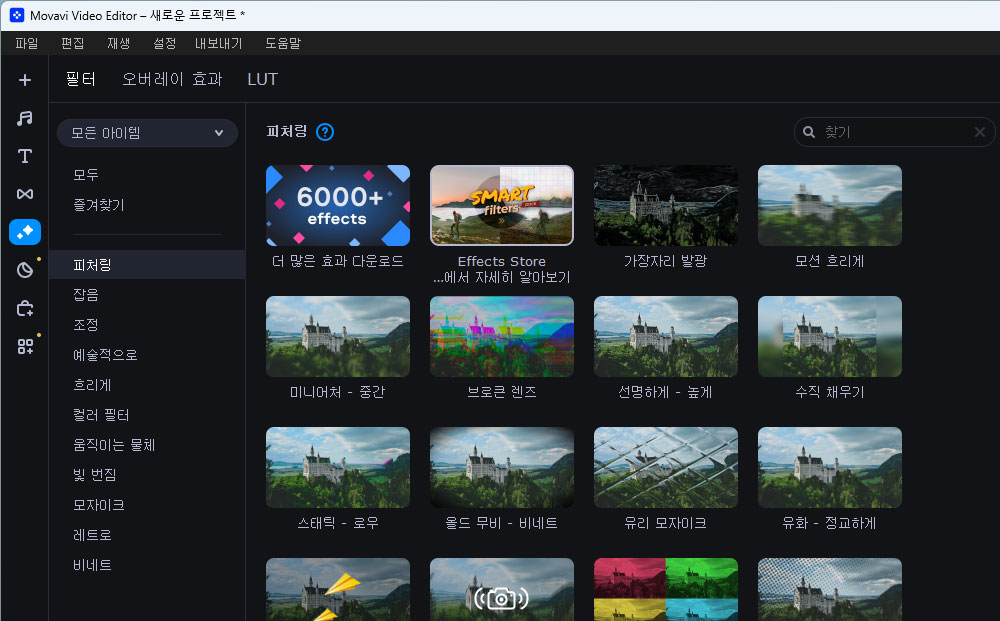
Task: Click the blue help question mark icon
Action: (x=325, y=132)
